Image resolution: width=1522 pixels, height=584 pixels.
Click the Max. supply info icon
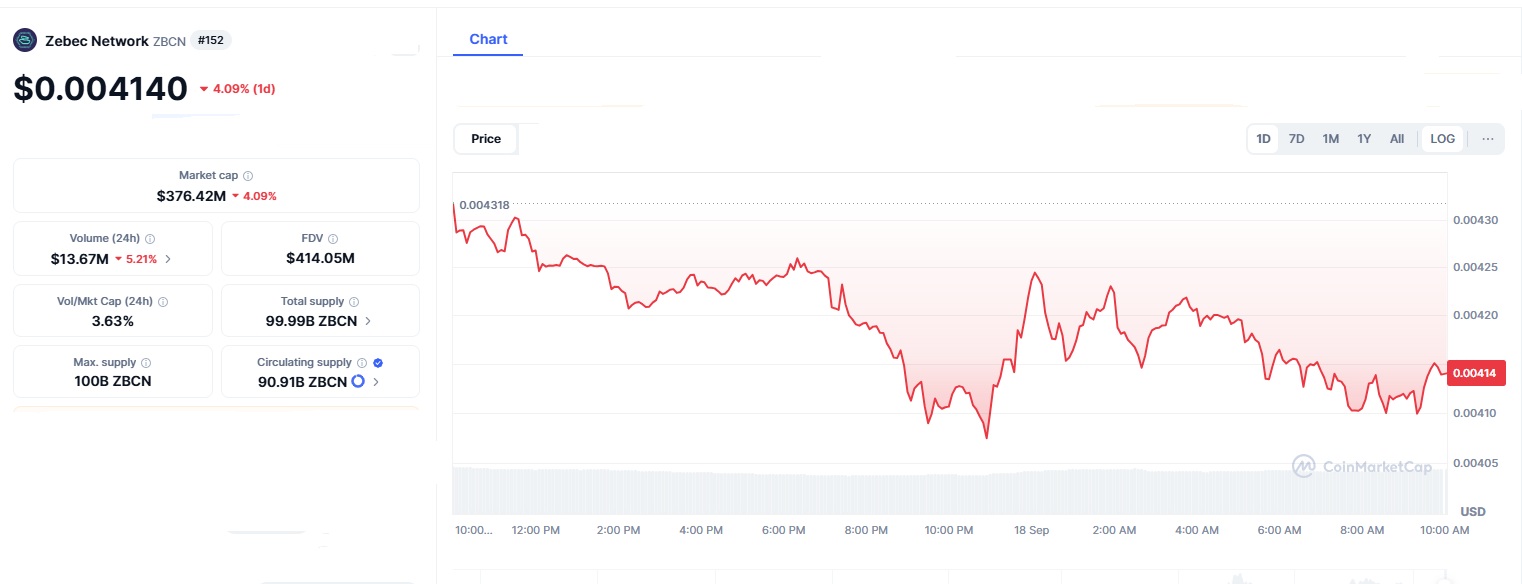[146, 363]
